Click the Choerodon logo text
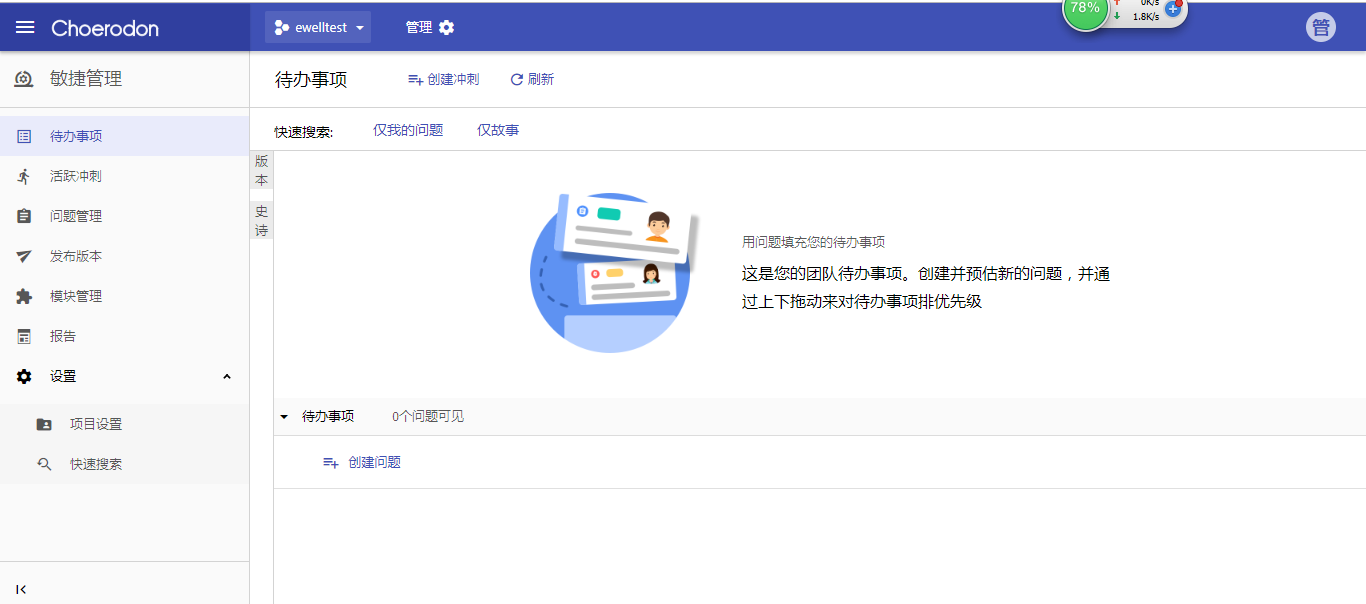This screenshot has height=604, width=1366. (105, 28)
